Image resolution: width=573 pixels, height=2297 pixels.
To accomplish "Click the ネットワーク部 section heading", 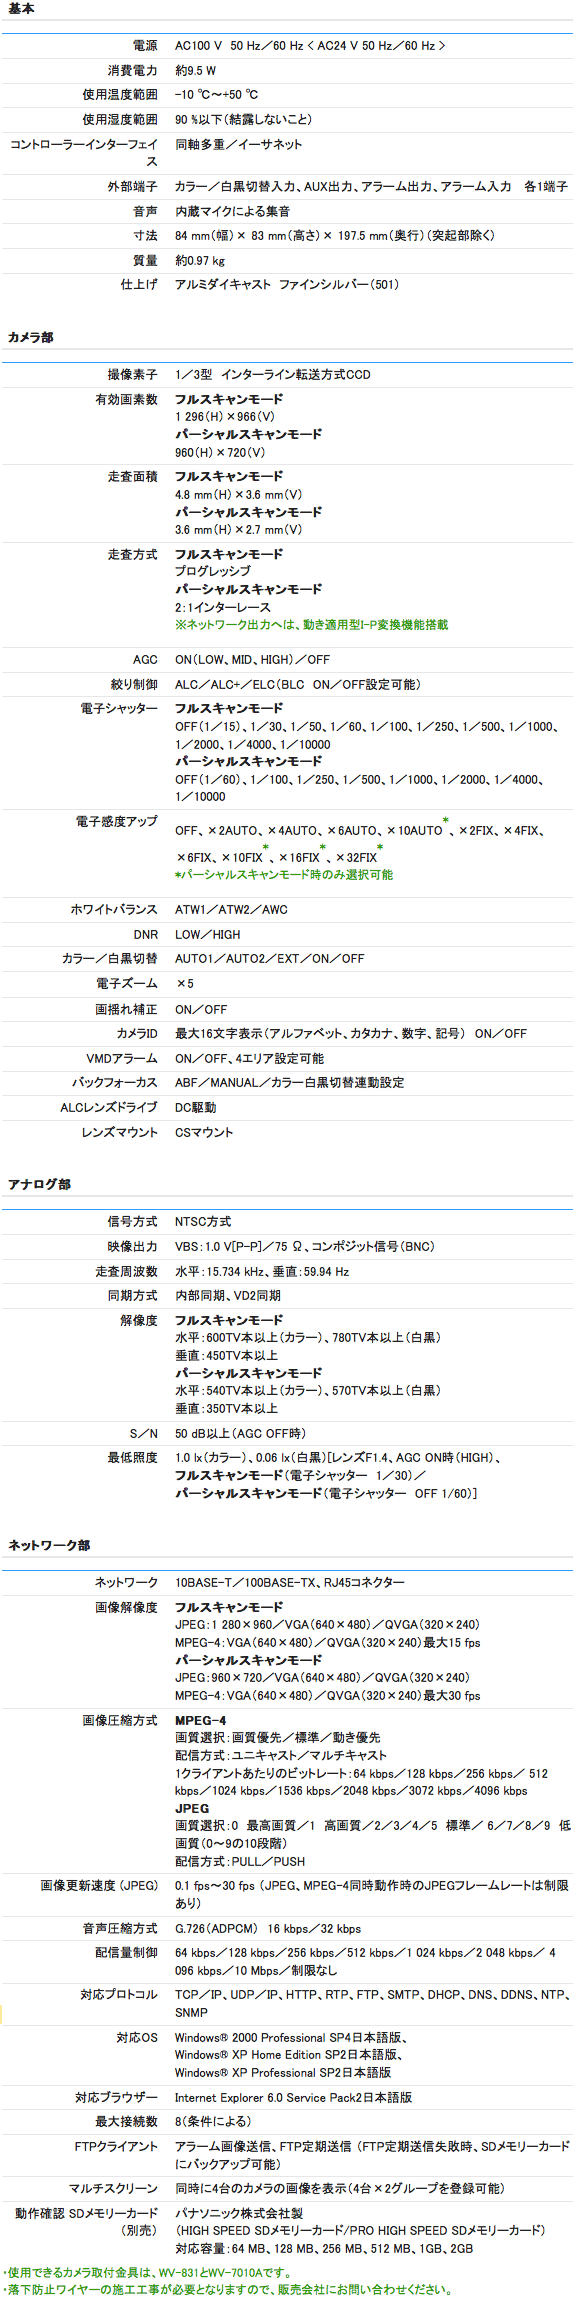I will coord(49,1546).
